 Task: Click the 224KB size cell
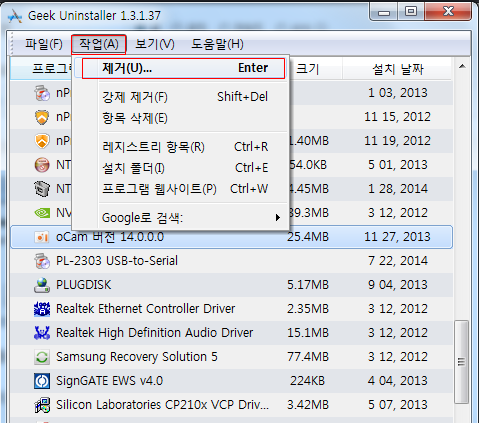307,381
